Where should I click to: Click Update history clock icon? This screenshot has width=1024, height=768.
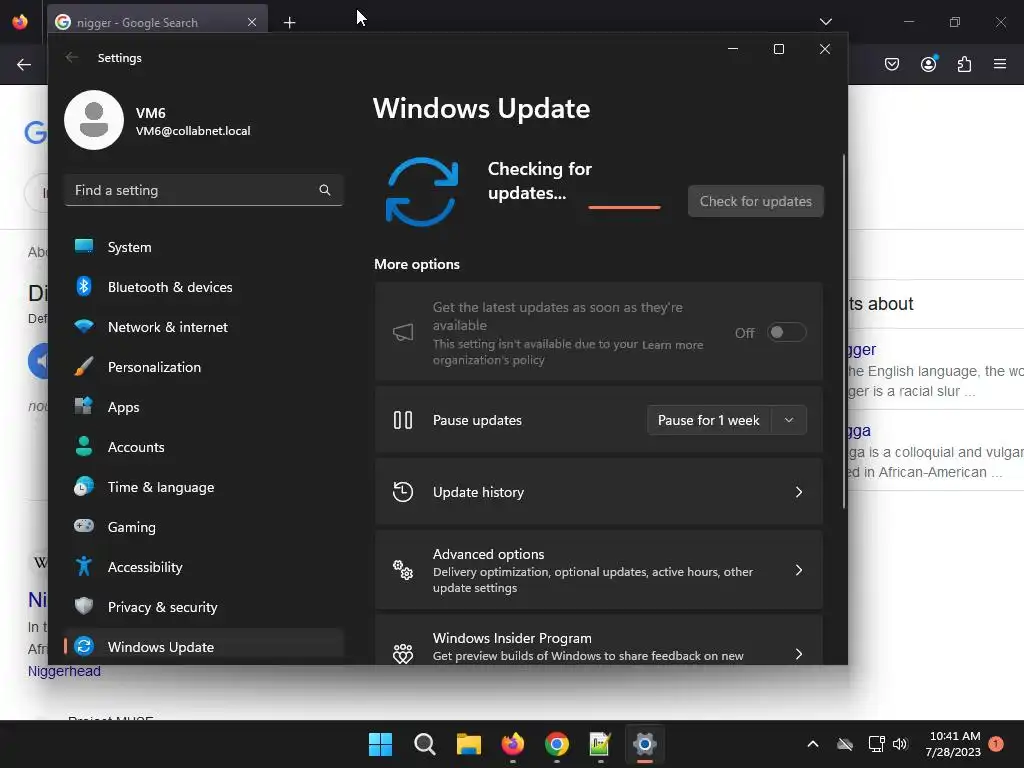pyautogui.click(x=403, y=492)
